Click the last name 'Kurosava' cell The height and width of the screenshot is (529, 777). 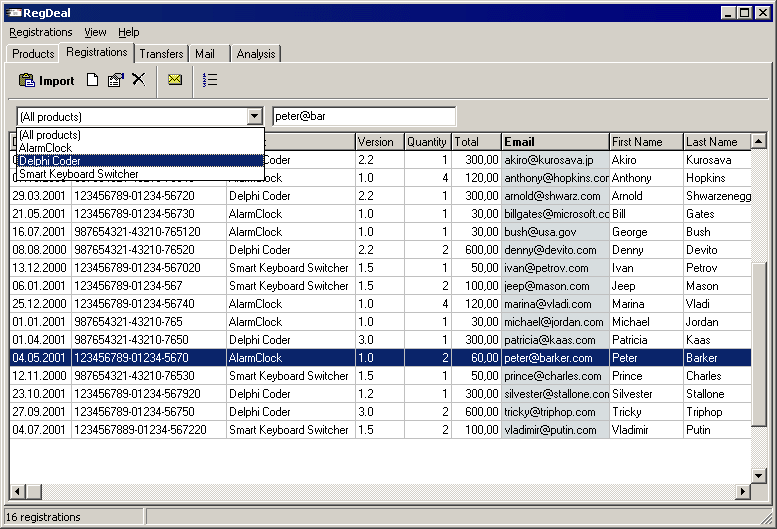pos(717,160)
